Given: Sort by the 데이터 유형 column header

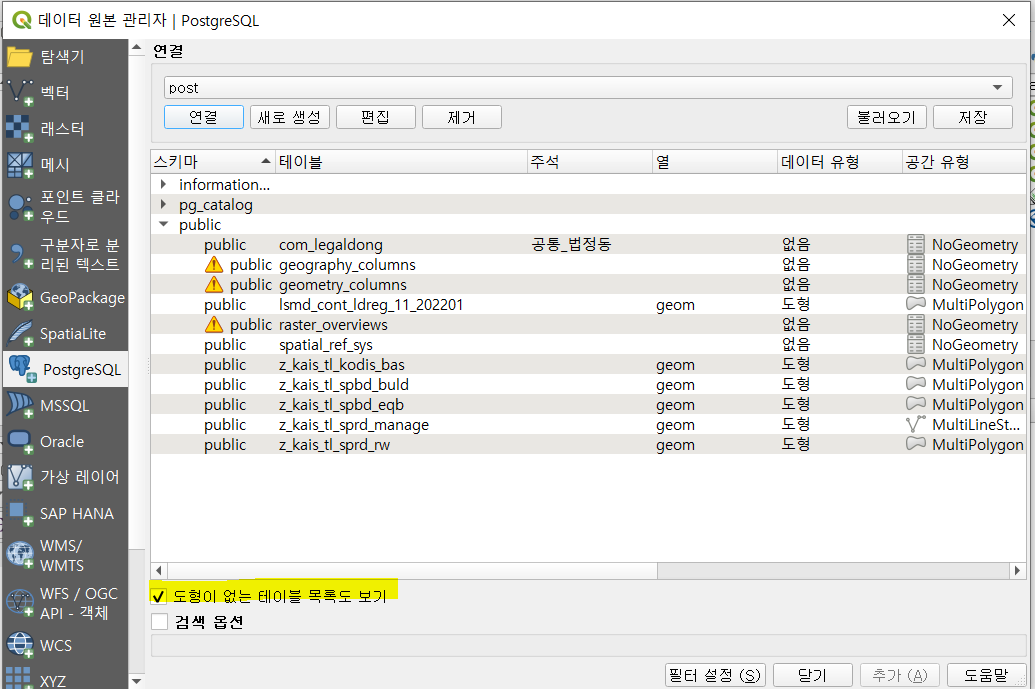Looking at the screenshot, I should pyautogui.click(x=839, y=162).
